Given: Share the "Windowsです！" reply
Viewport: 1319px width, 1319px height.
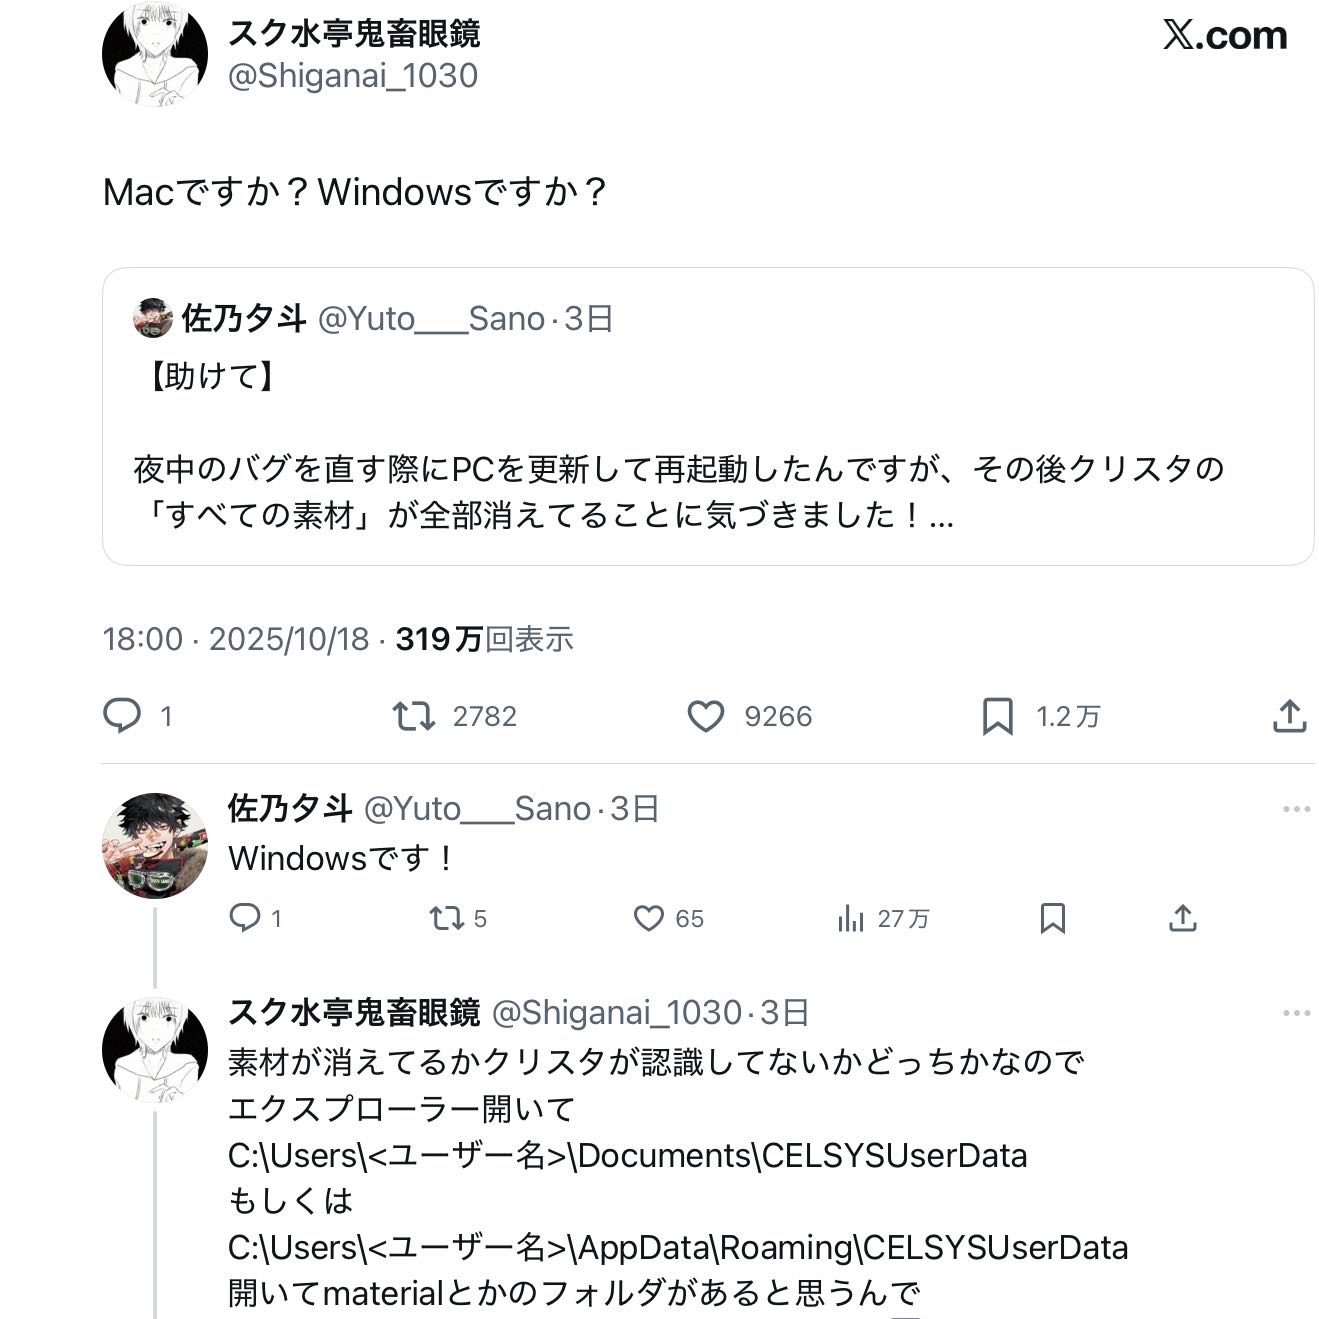Looking at the screenshot, I should pos(1182,918).
